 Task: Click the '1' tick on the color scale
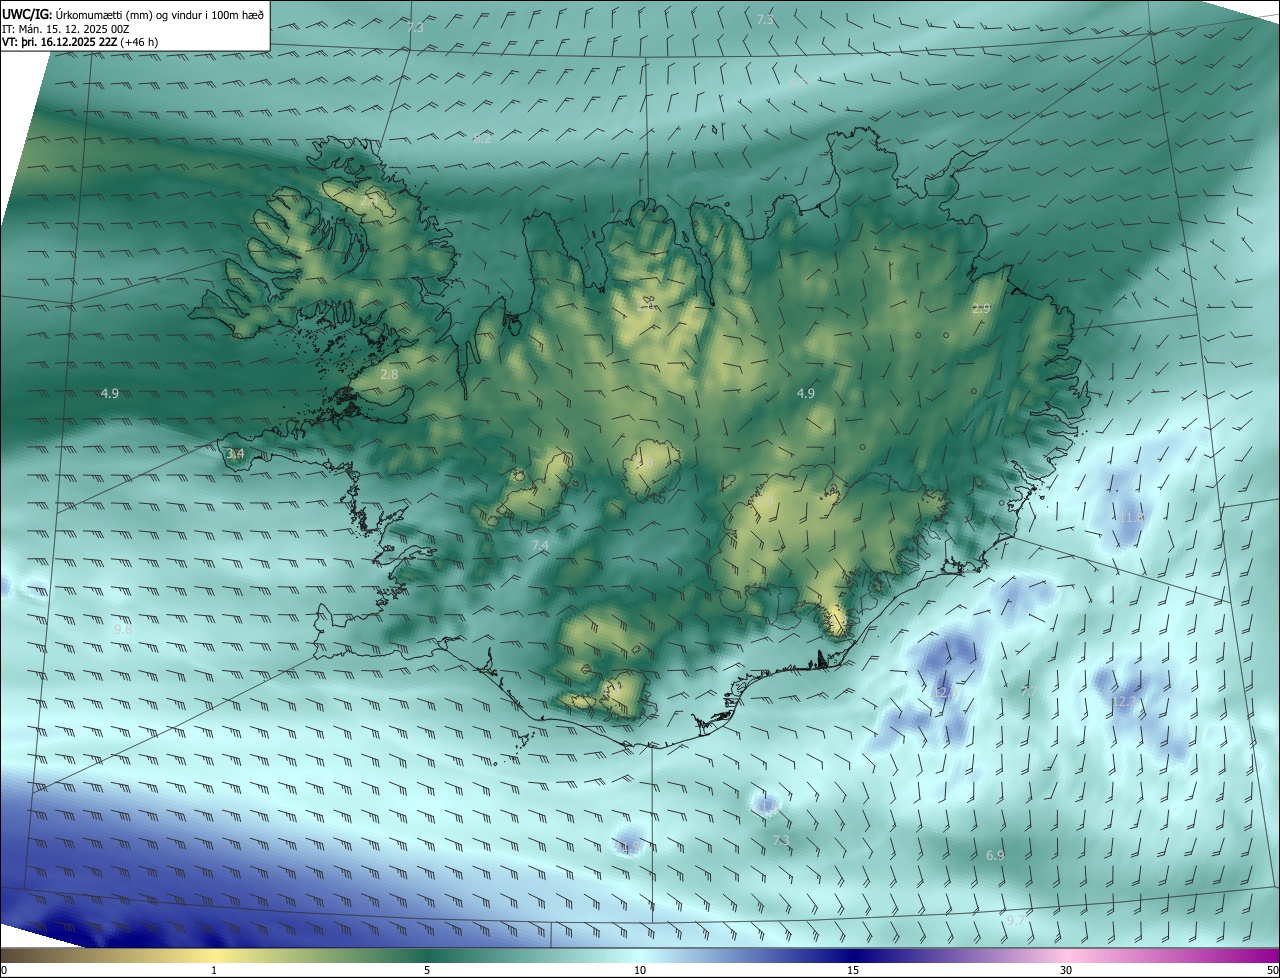click(x=214, y=970)
